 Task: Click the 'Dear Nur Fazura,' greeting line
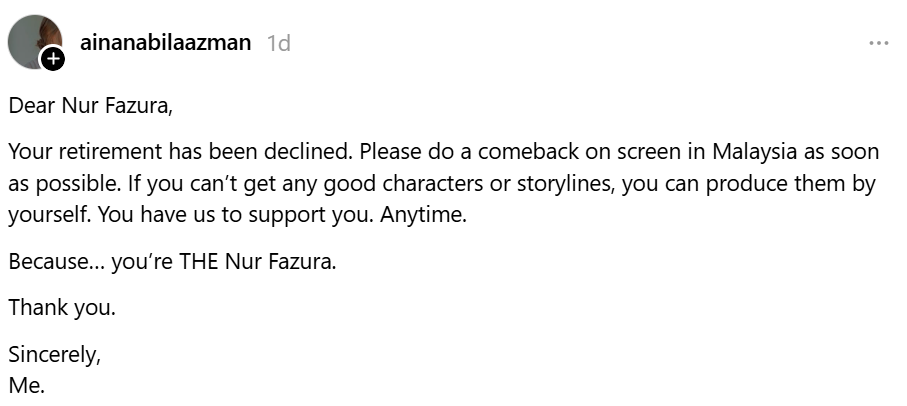[91, 106]
